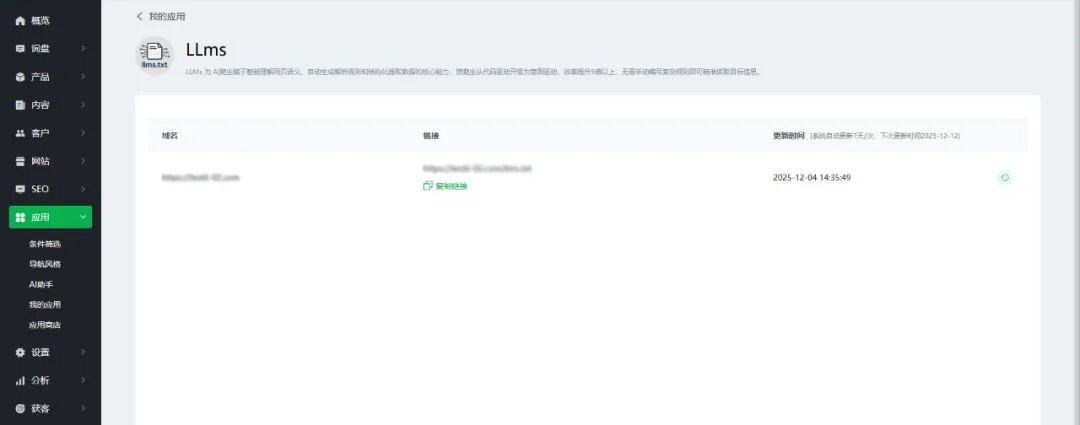Click the document icon beside 内容
Image resolution: width=1080 pixels, height=425 pixels.
(x=20, y=105)
